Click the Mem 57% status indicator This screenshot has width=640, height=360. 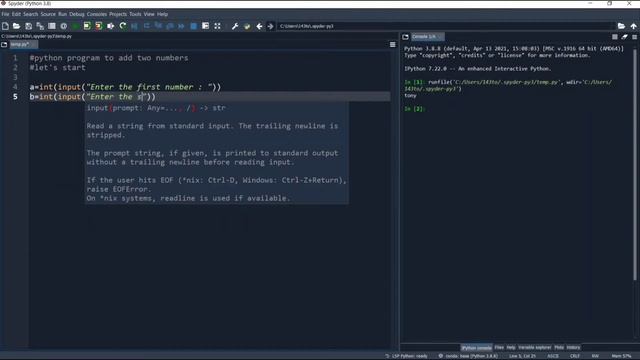coord(622,356)
